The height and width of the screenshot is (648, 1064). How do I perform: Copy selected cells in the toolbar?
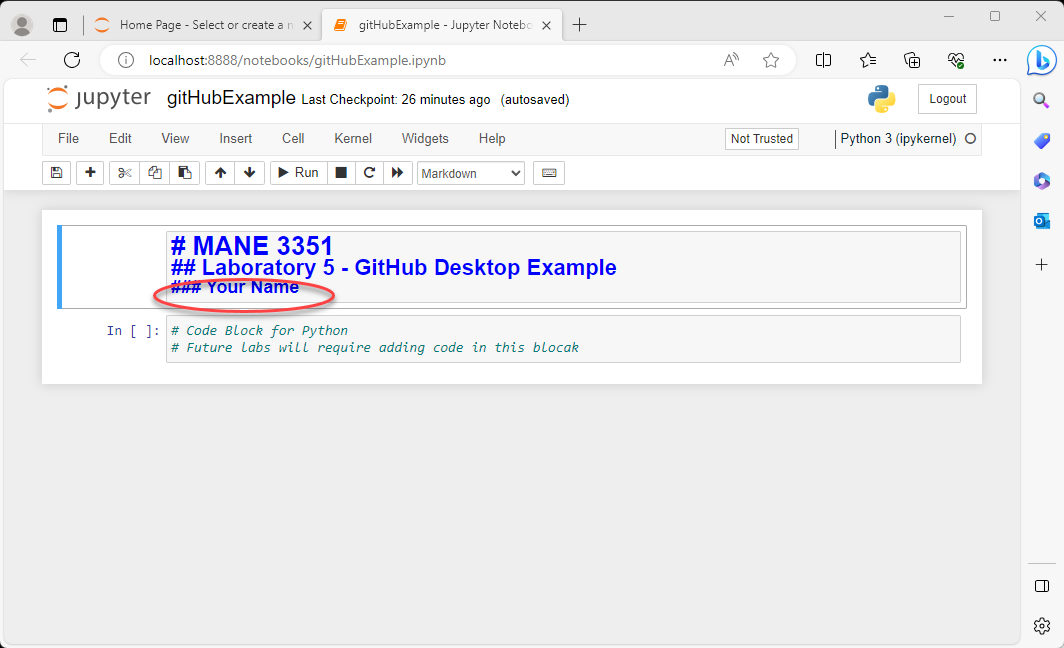(x=154, y=173)
